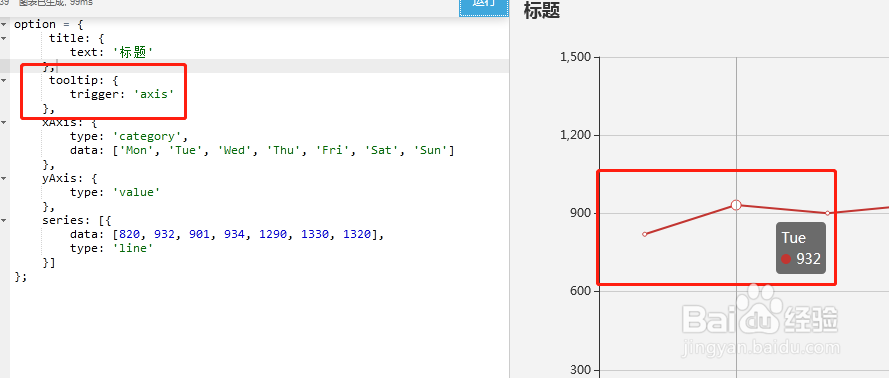Click the number 1320 in the series data
This screenshot has width=889, height=378.
point(357,235)
